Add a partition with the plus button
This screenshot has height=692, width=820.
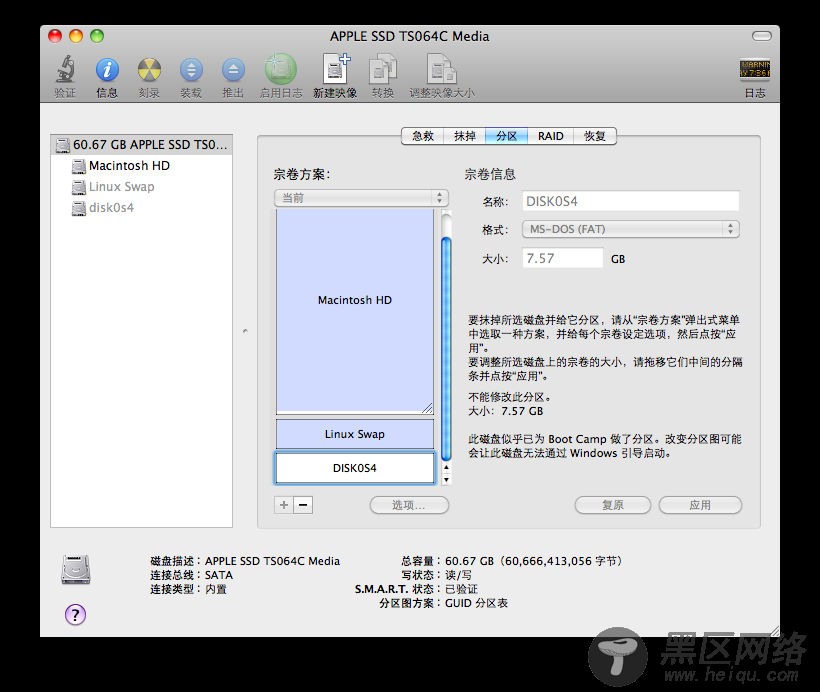click(284, 505)
